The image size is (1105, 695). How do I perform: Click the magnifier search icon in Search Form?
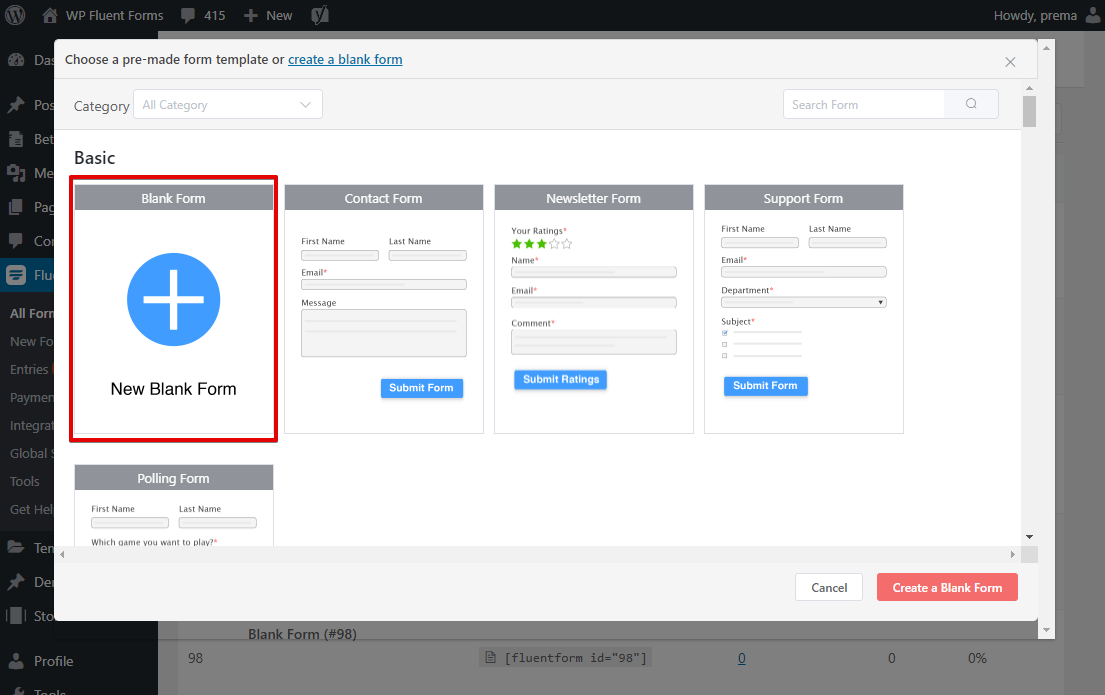pos(971,104)
